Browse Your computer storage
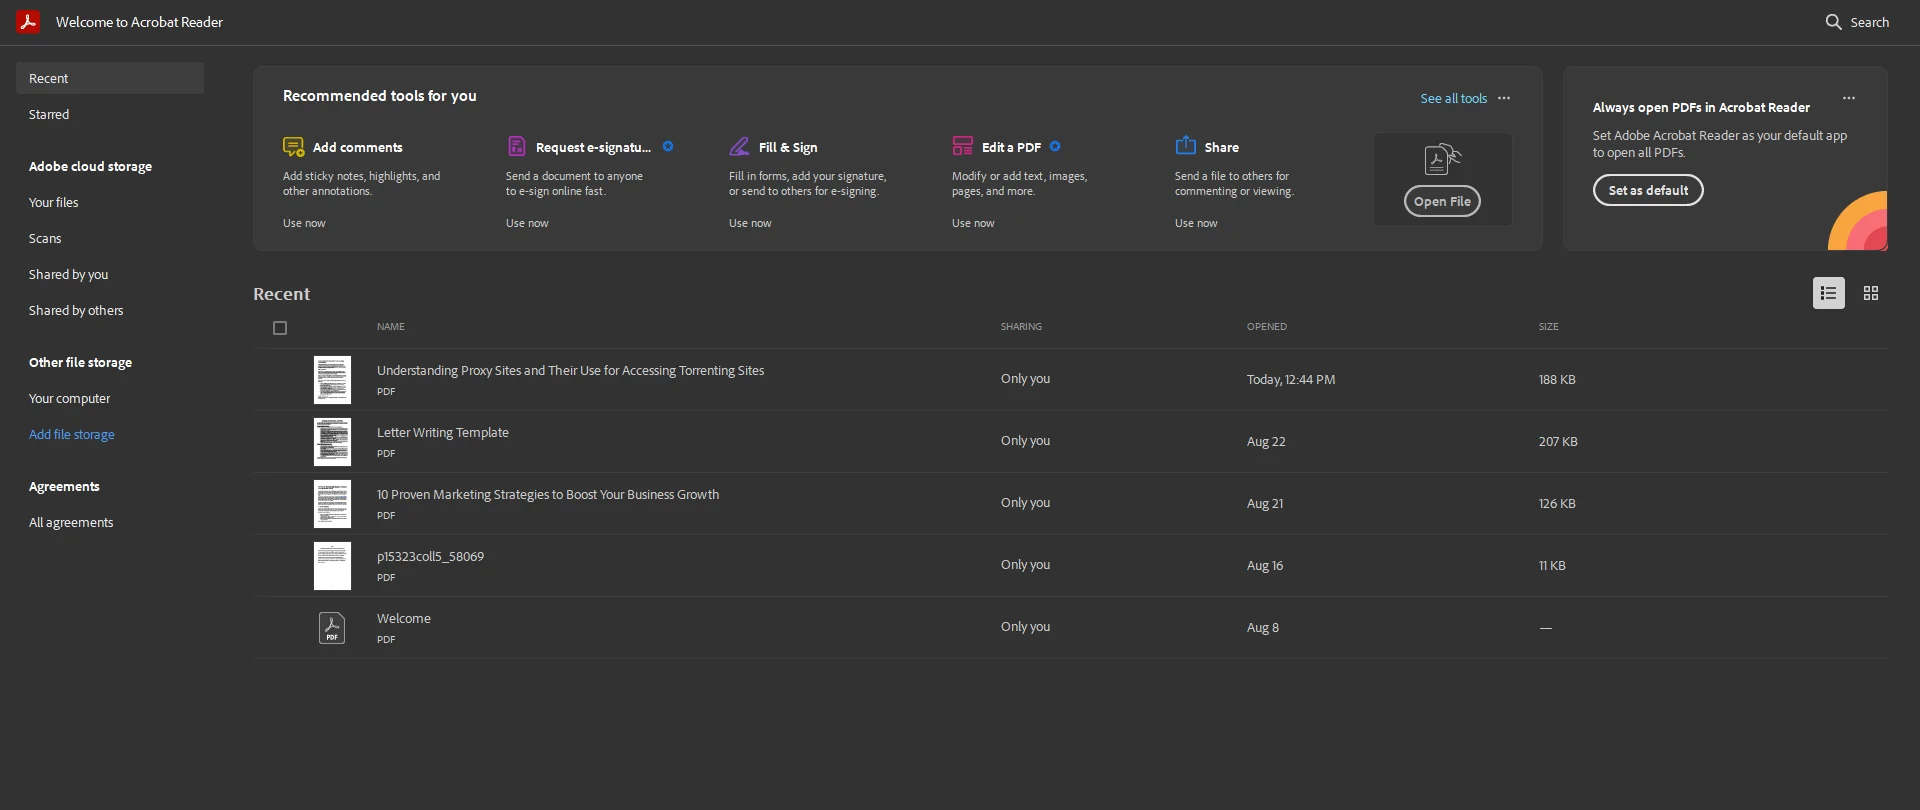Image resolution: width=1920 pixels, height=810 pixels. pyautogui.click(x=69, y=398)
